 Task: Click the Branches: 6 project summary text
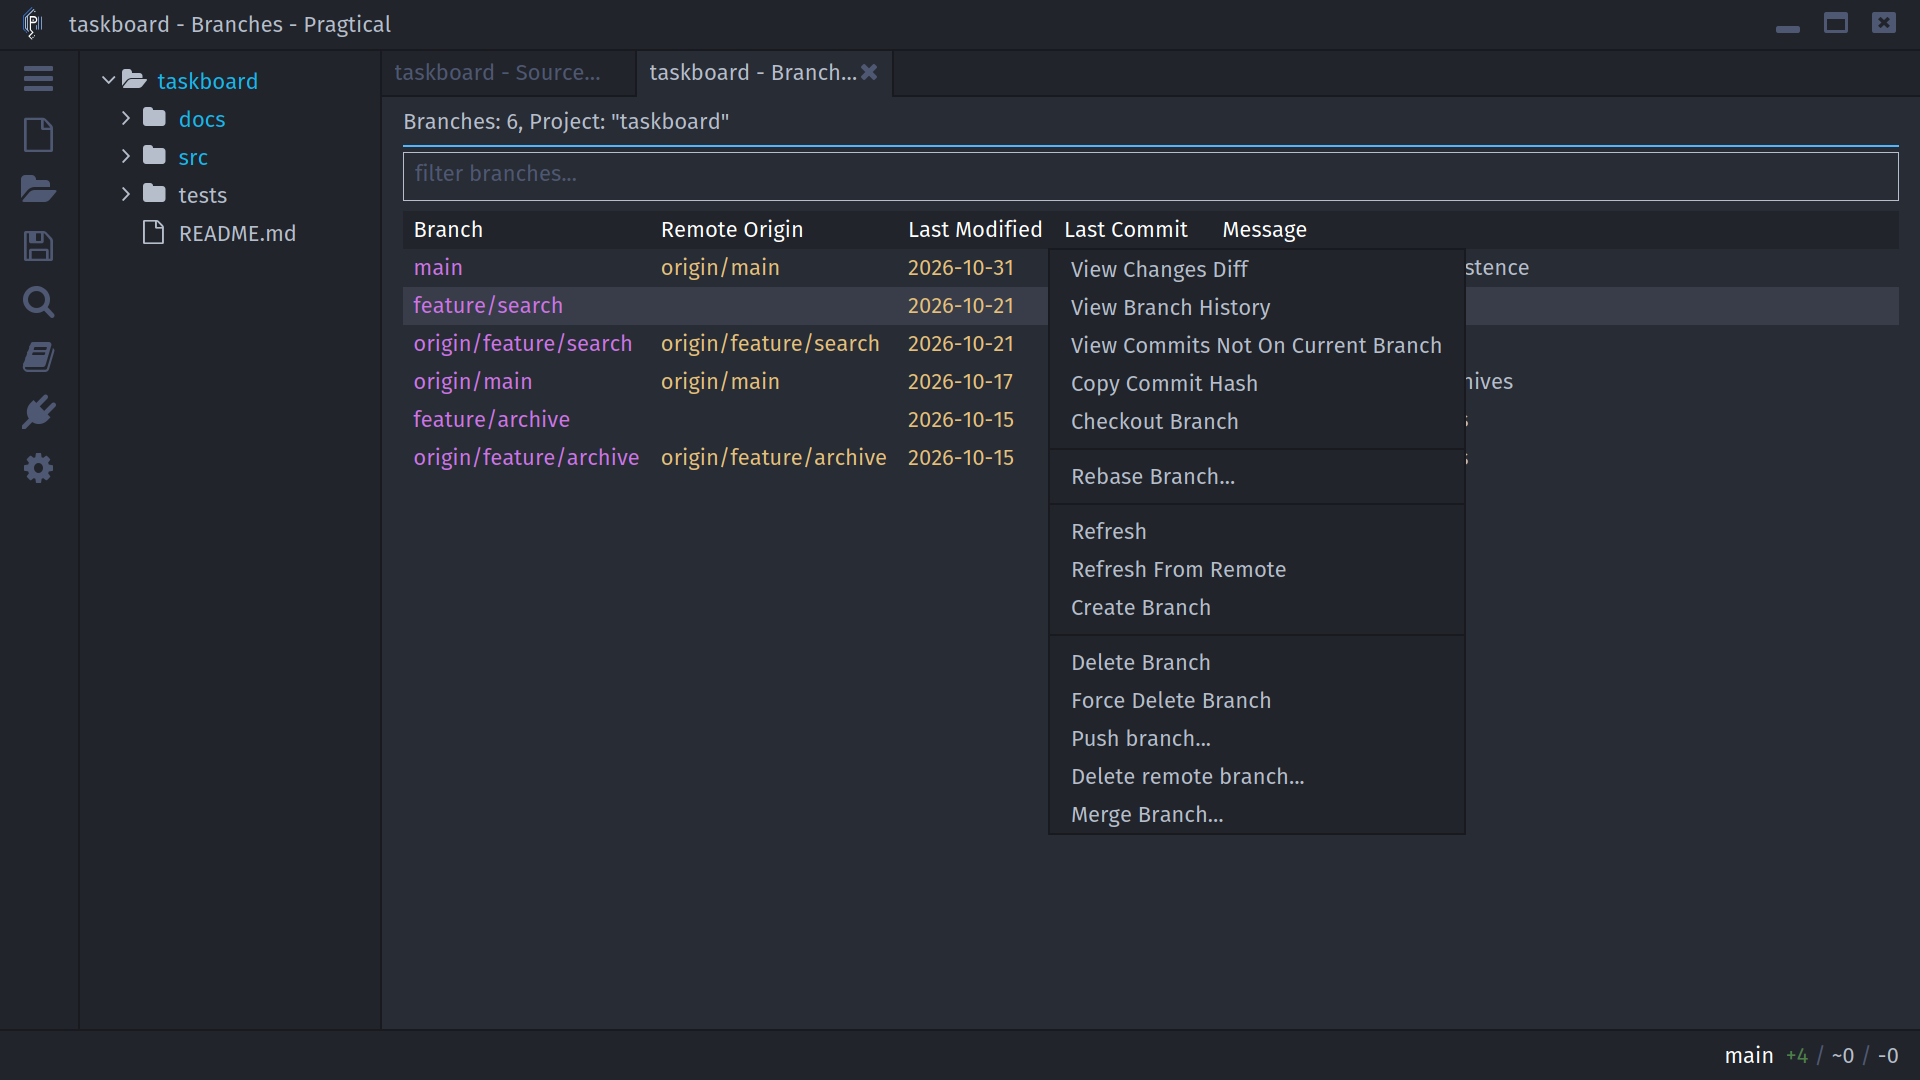(565, 121)
